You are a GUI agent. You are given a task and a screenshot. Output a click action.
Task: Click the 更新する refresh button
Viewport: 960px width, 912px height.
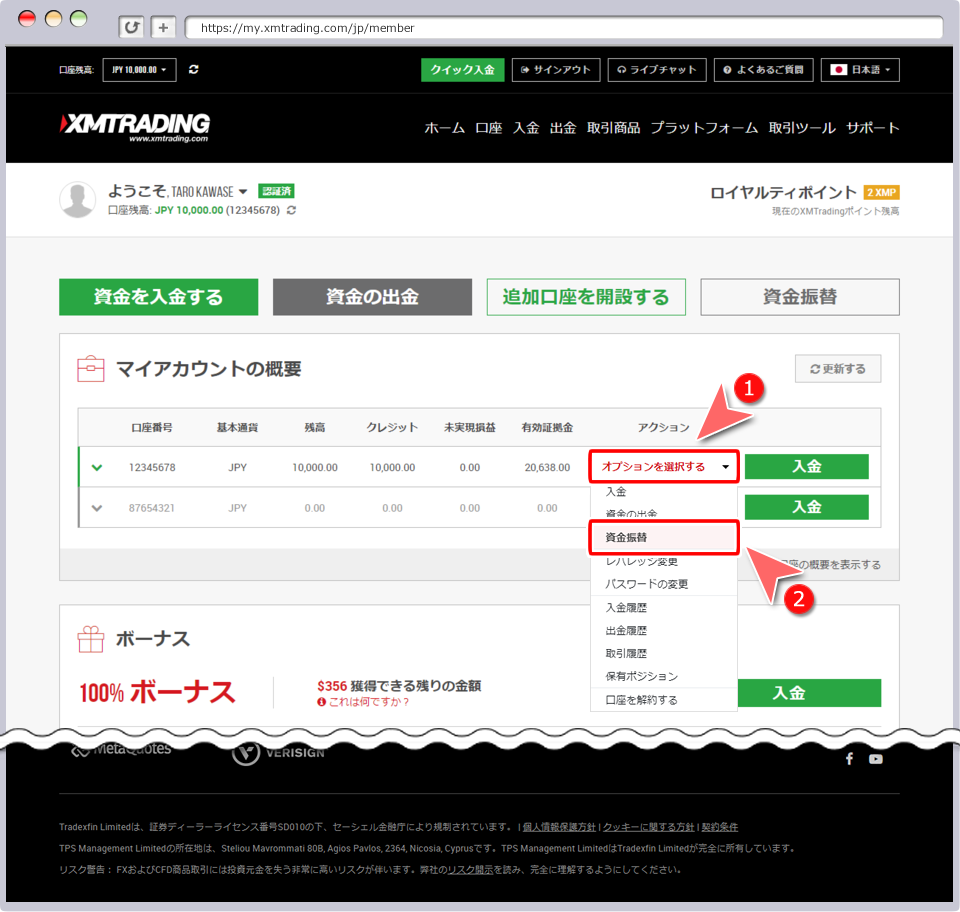pos(838,369)
